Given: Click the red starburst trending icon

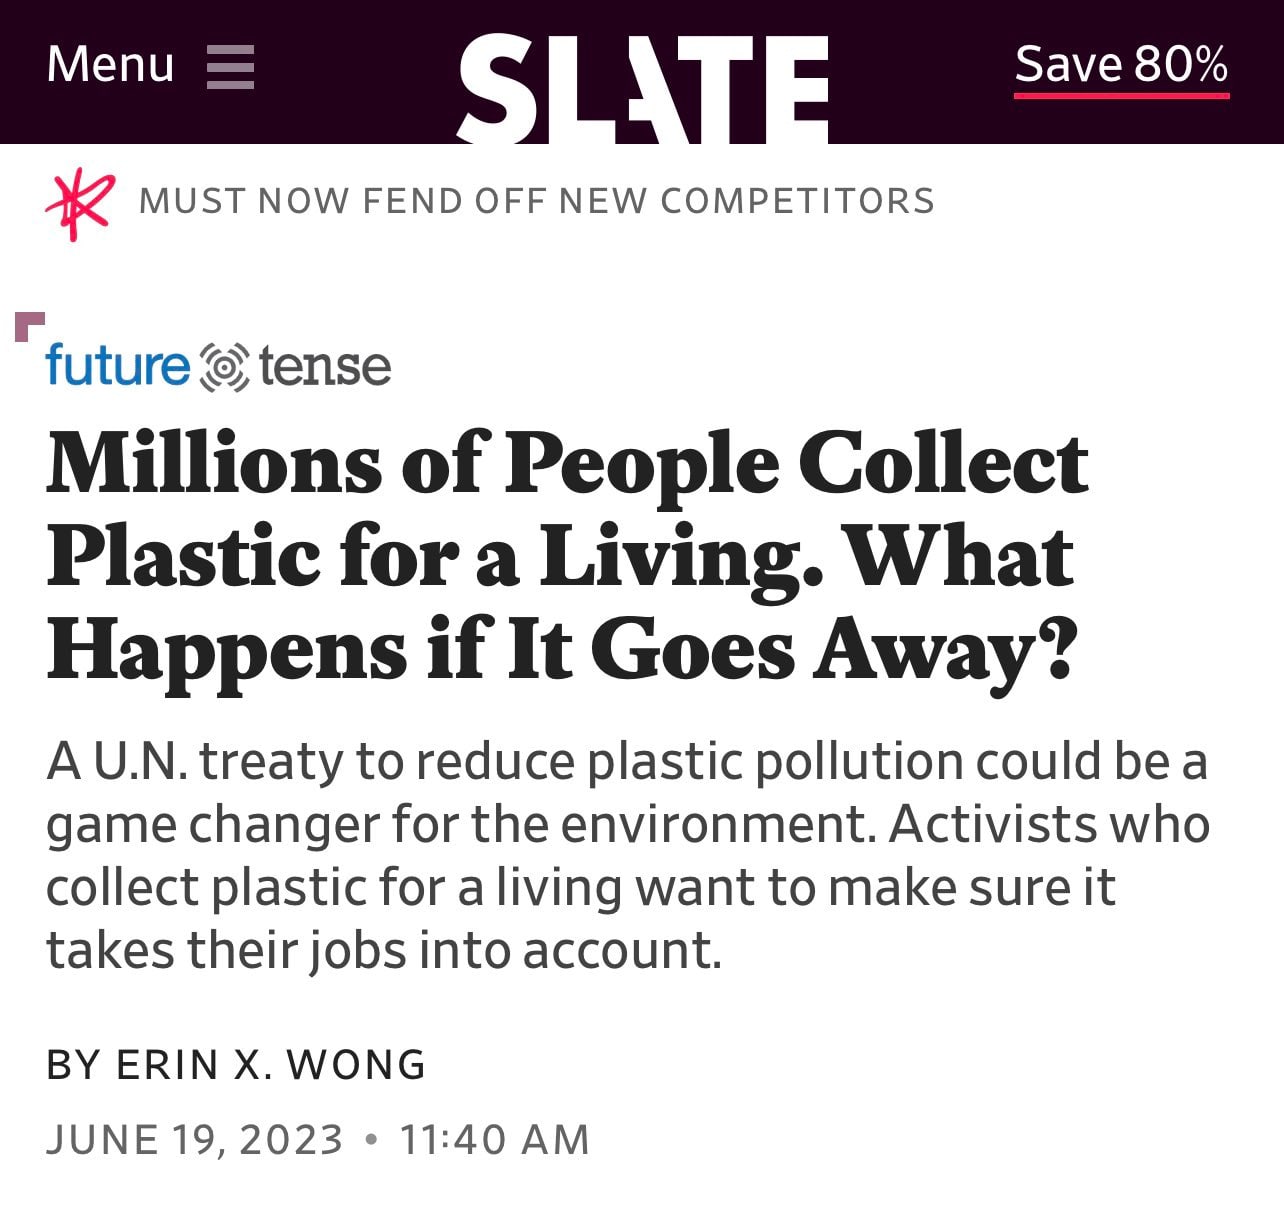Looking at the screenshot, I should (80, 204).
